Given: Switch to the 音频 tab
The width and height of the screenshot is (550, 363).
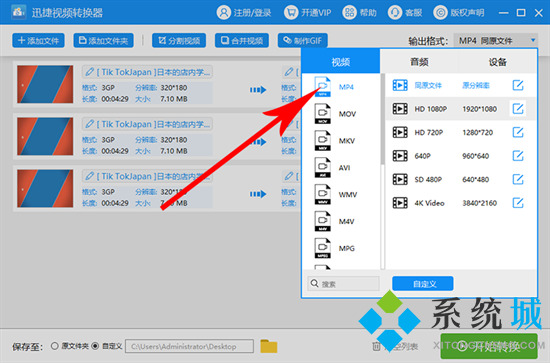Looking at the screenshot, I should click(419, 62).
